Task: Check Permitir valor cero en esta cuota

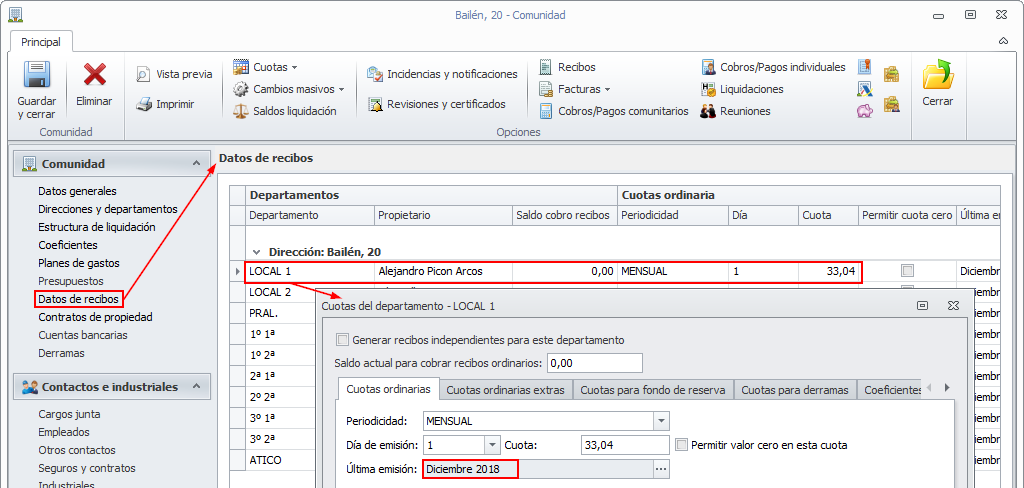Action: click(683, 445)
